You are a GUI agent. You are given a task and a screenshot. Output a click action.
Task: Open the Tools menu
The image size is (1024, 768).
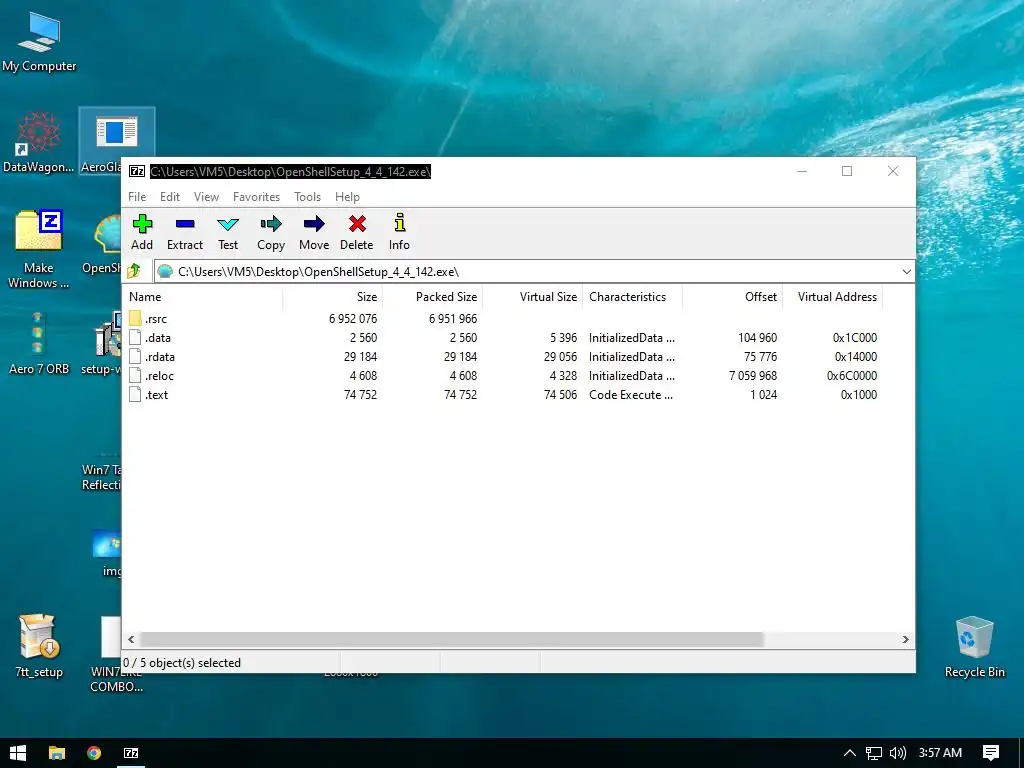[308, 197]
